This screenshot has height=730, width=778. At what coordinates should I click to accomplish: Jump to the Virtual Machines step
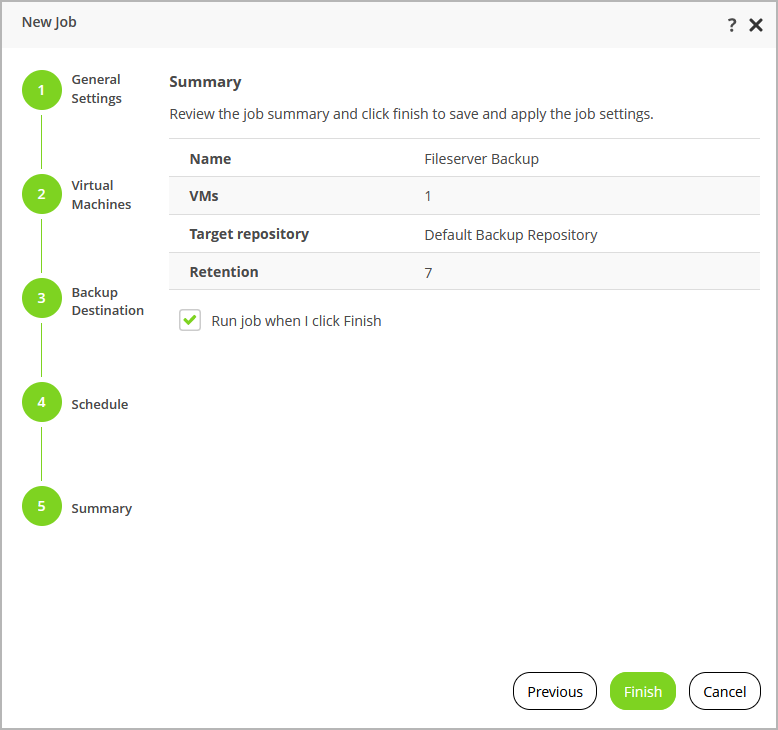click(101, 195)
